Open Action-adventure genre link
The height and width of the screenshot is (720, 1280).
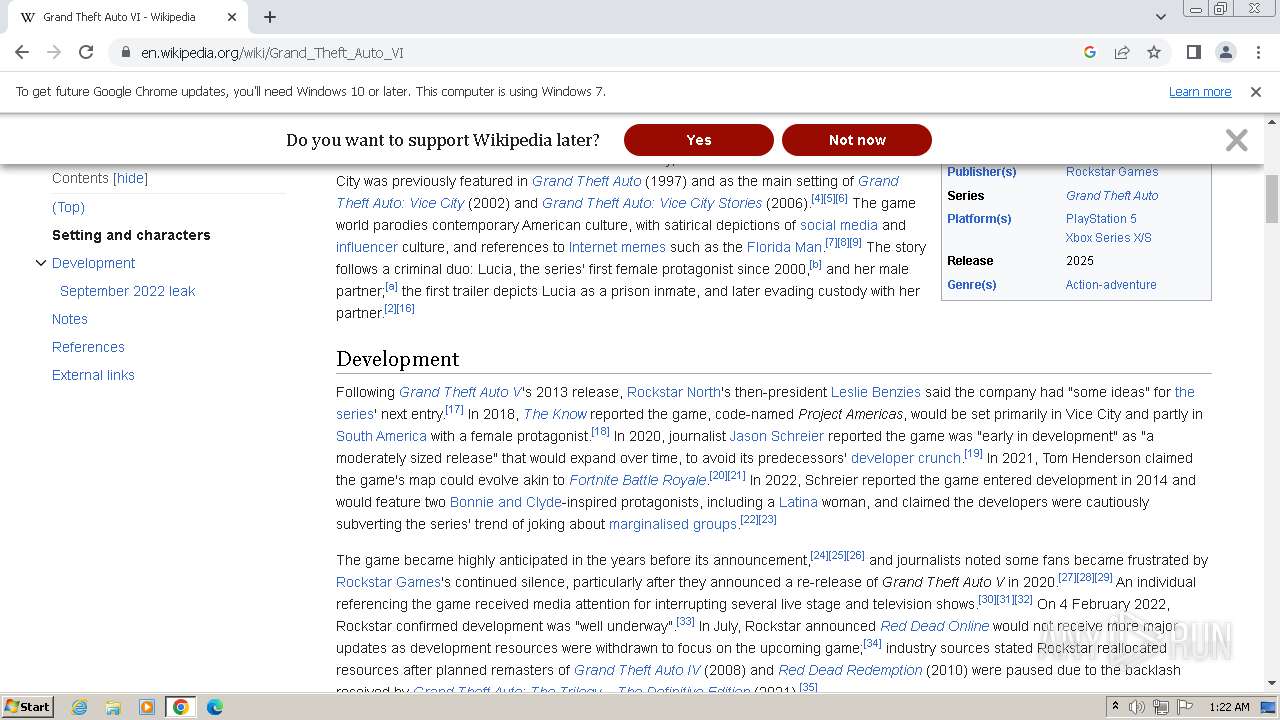pyautogui.click(x=1111, y=285)
